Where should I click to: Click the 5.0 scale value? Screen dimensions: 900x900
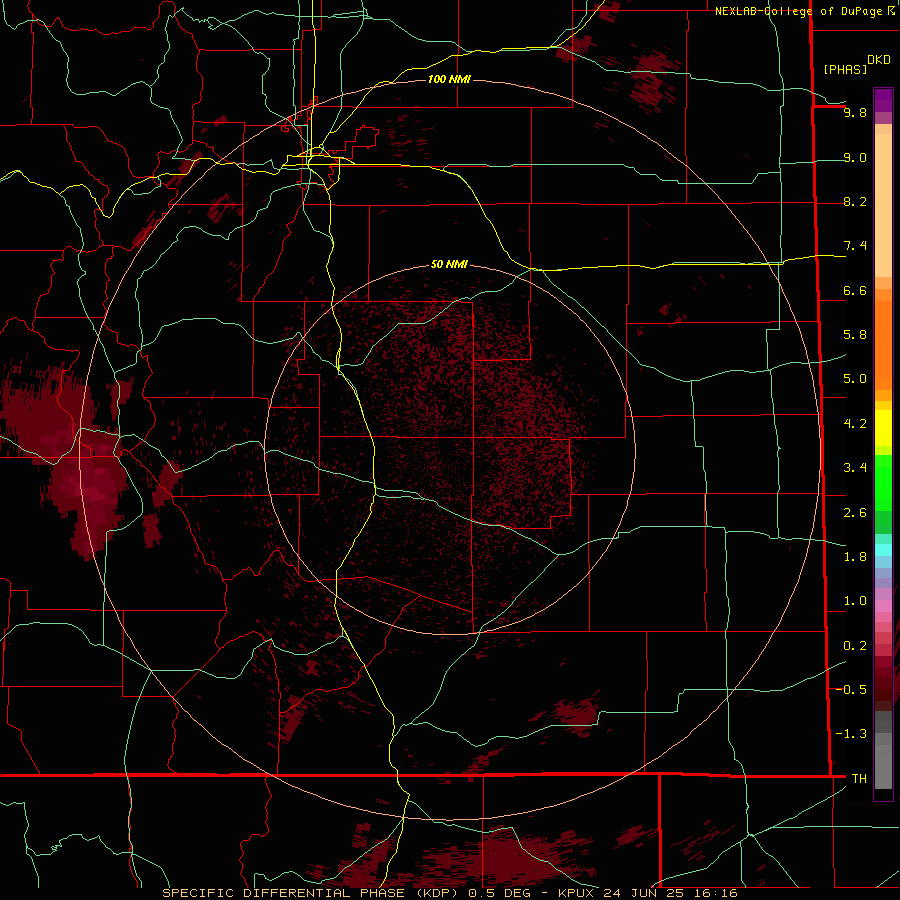(x=855, y=379)
